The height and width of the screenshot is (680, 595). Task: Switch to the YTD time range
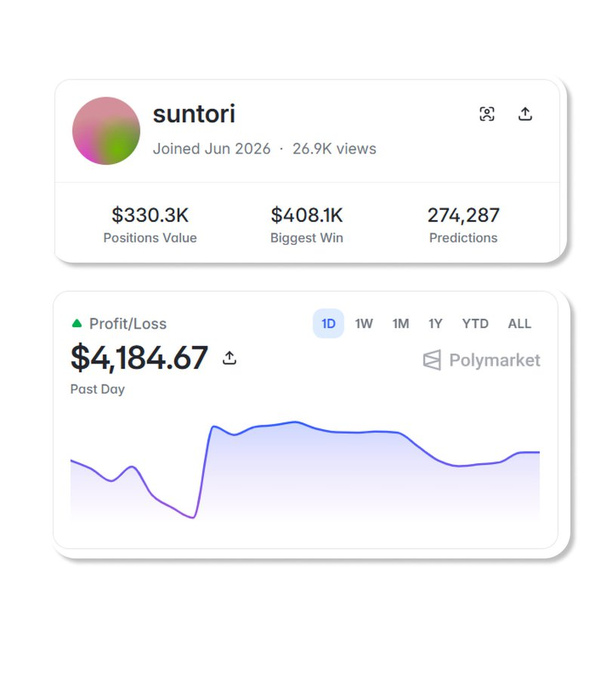(475, 324)
